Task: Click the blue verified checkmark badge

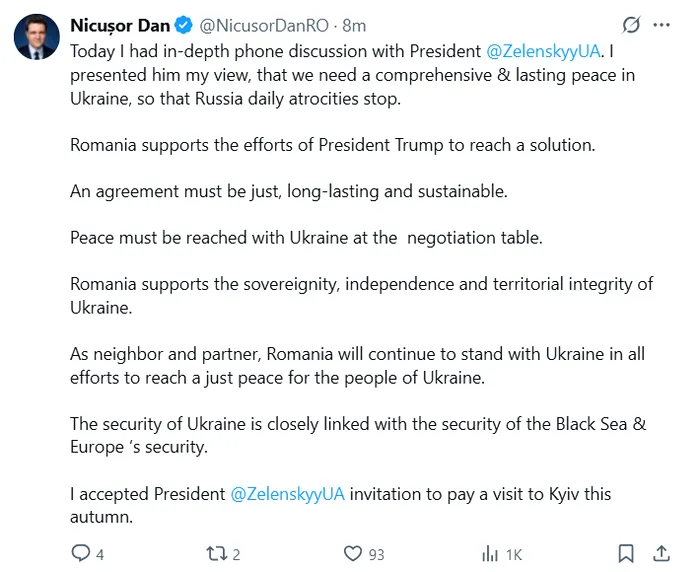Action: (x=185, y=25)
